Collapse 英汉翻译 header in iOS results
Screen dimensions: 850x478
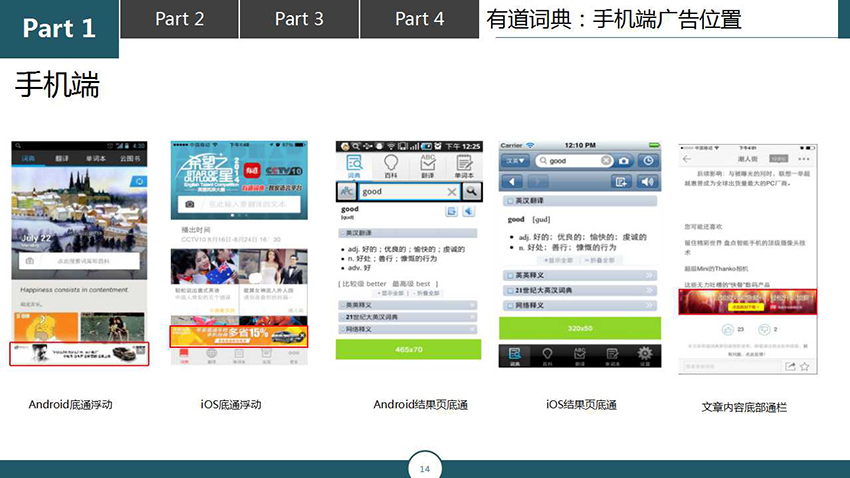click(x=579, y=201)
